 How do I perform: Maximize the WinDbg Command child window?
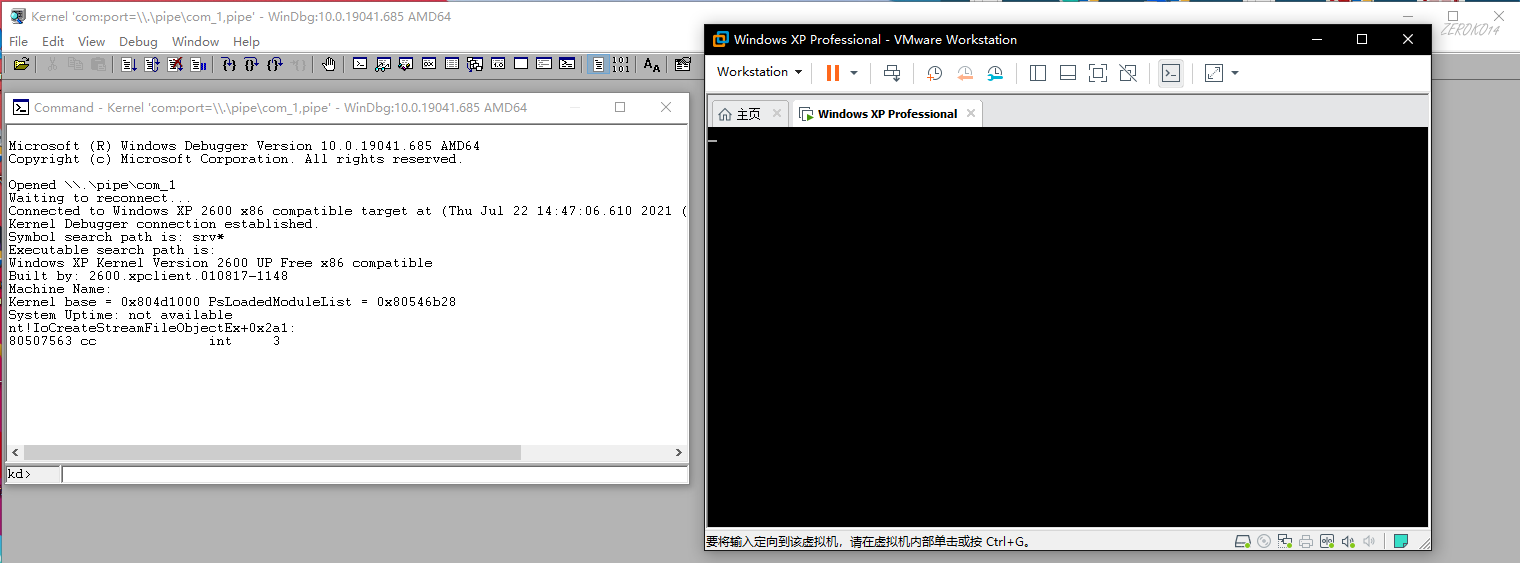pyautogui.click(x=620, y=107)
